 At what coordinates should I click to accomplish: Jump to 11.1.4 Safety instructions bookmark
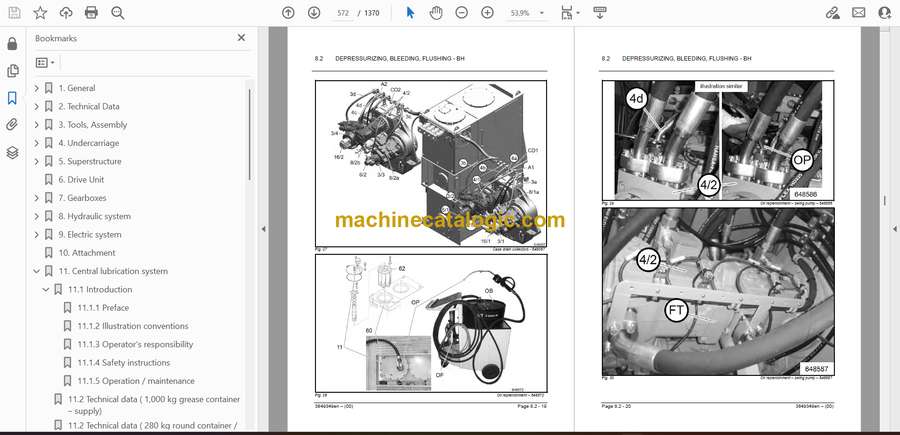pyautogui.click(x=123, y=362)
